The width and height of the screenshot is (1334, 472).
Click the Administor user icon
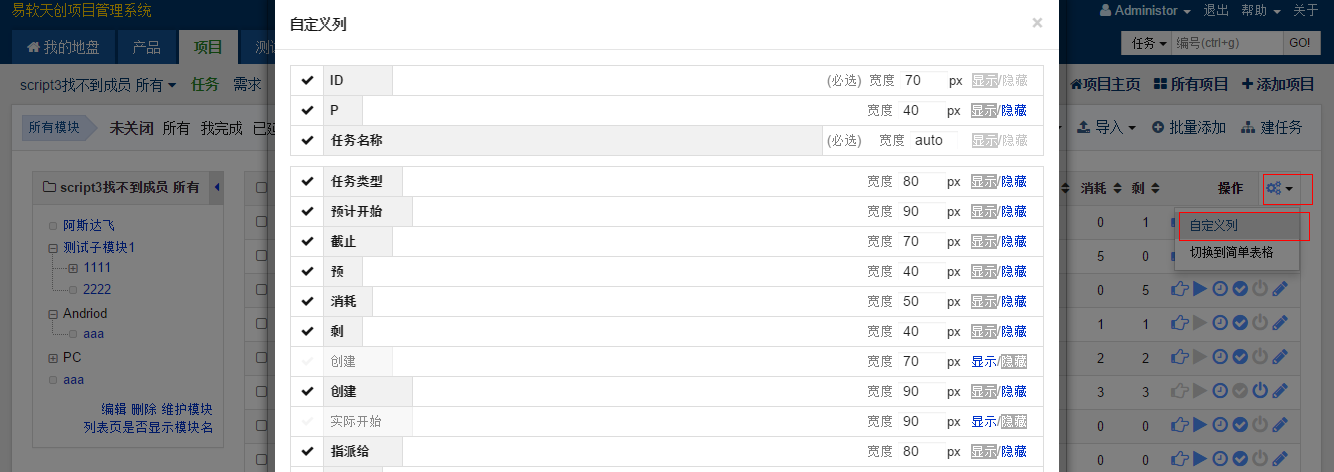[x=1105, y=11]
